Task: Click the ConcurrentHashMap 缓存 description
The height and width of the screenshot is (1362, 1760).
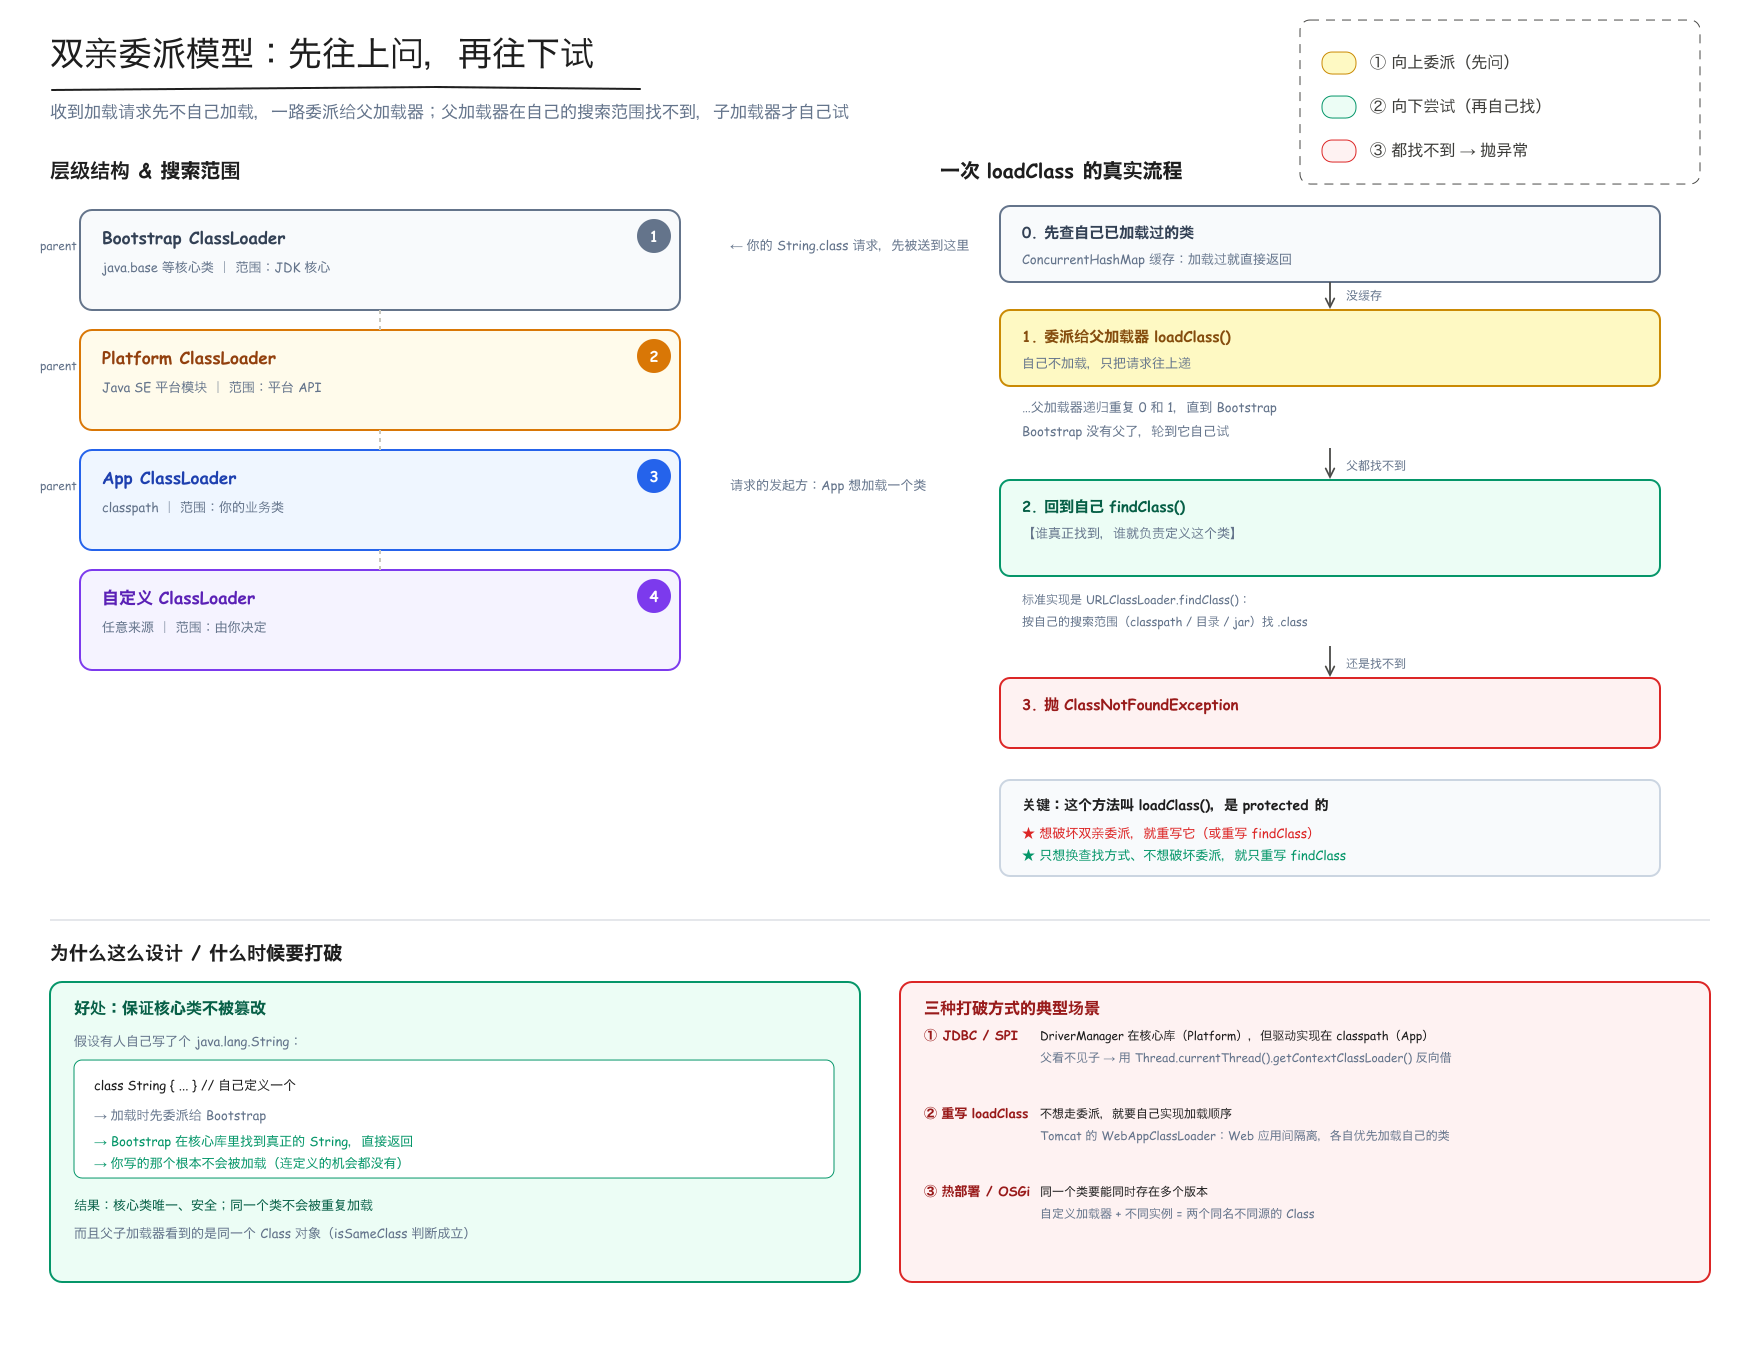Action: 1157,260
